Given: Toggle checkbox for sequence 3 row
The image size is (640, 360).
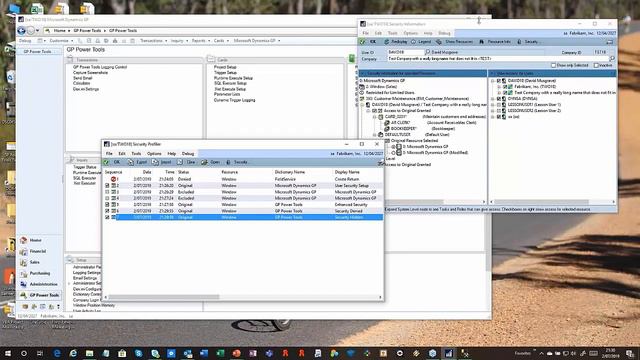Looking at the screenshot, I should [x=107, y=192].
